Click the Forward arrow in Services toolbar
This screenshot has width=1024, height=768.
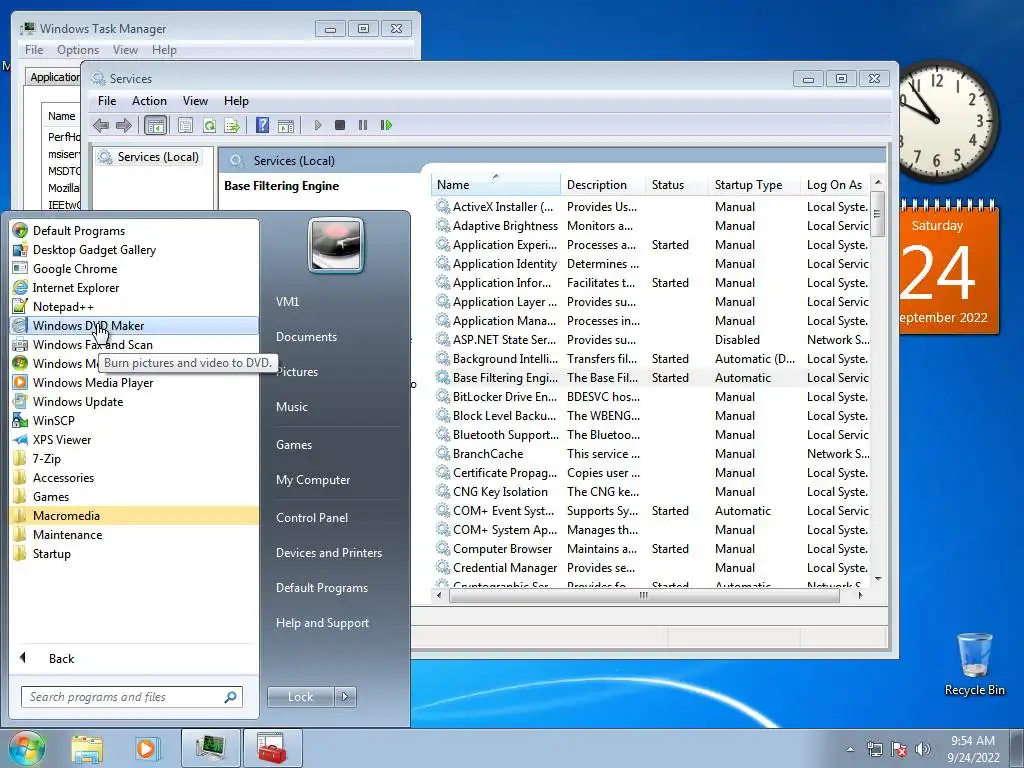coord(123,125)
